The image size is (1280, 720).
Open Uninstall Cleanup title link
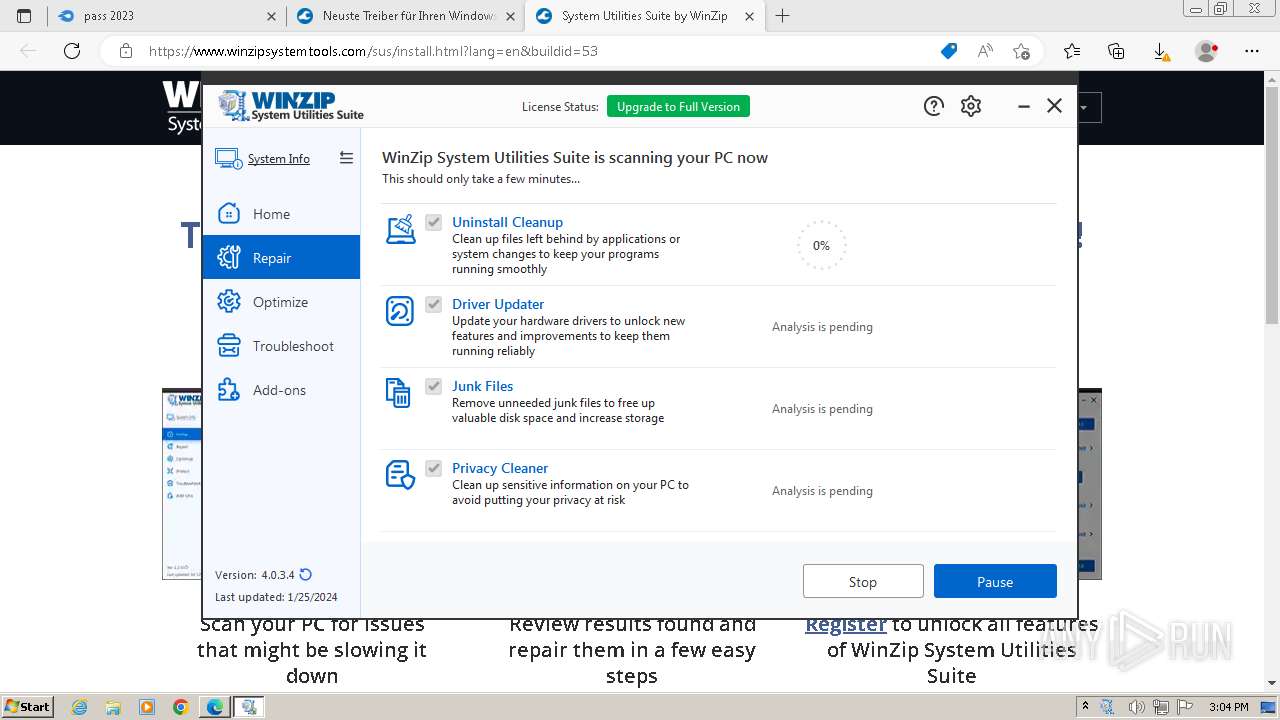click(x=507, y=222)
